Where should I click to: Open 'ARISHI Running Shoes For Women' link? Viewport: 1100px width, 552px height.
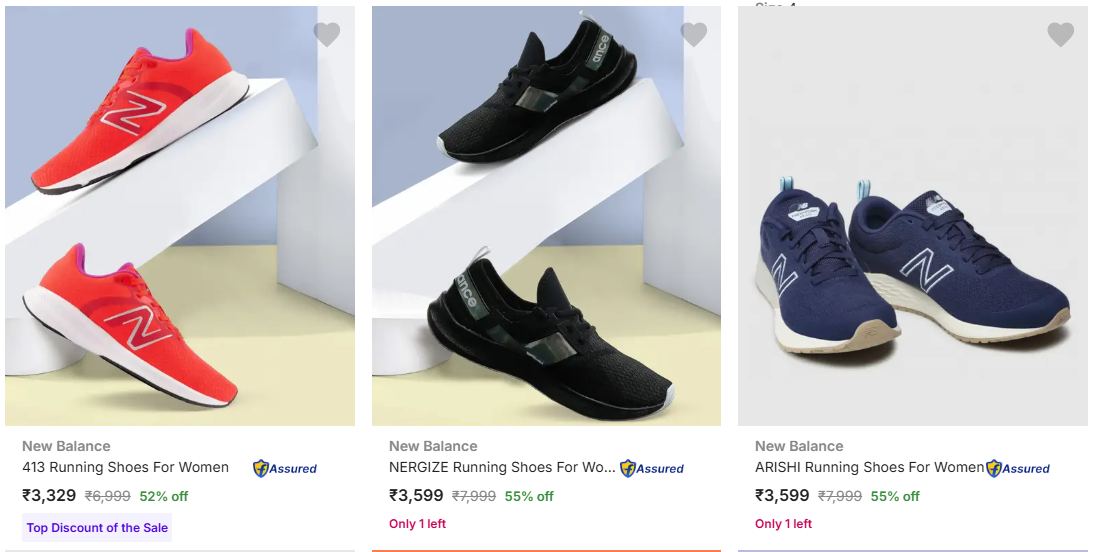click(x=869, y=467)
